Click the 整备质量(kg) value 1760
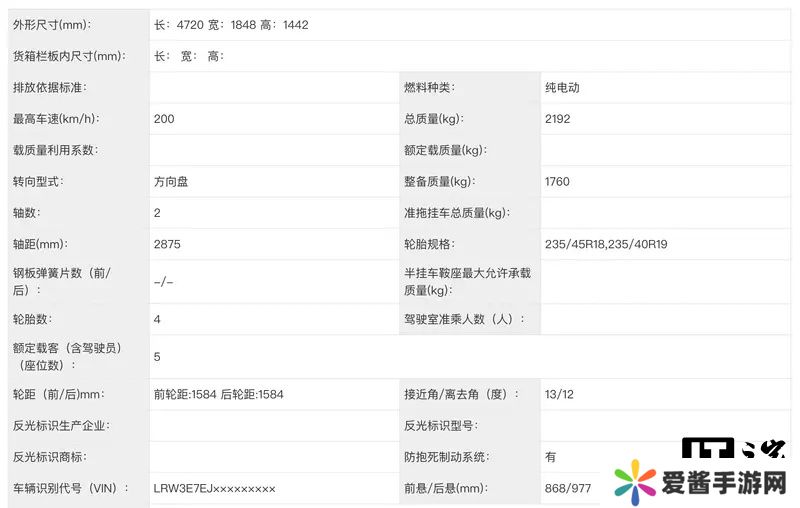800x508 pixels. [x=557, y=182]
